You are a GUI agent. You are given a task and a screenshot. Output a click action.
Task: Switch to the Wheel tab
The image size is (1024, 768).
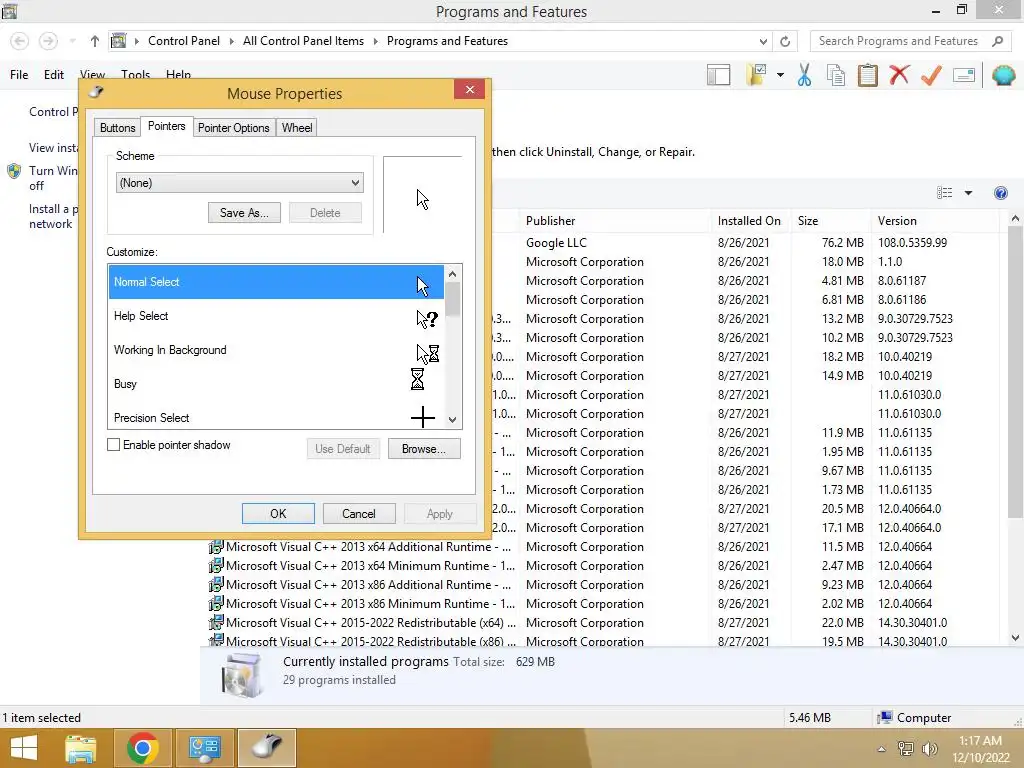click(297, 128)
